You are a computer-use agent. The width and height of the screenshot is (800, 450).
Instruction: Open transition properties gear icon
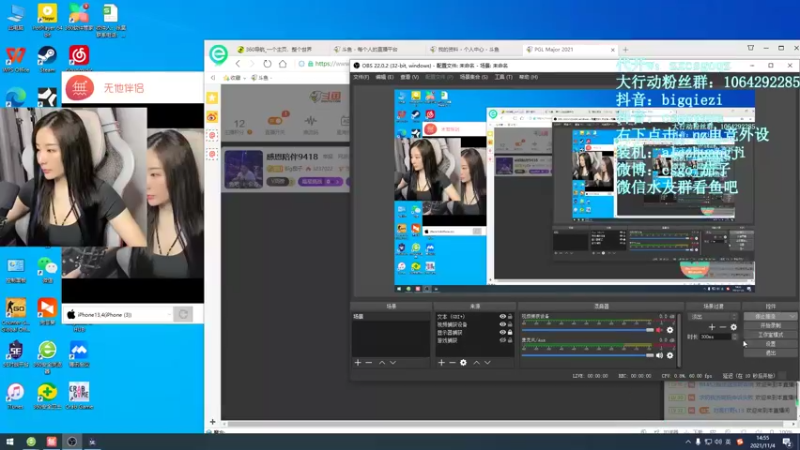pyautogui.click(x=734, y=327)
